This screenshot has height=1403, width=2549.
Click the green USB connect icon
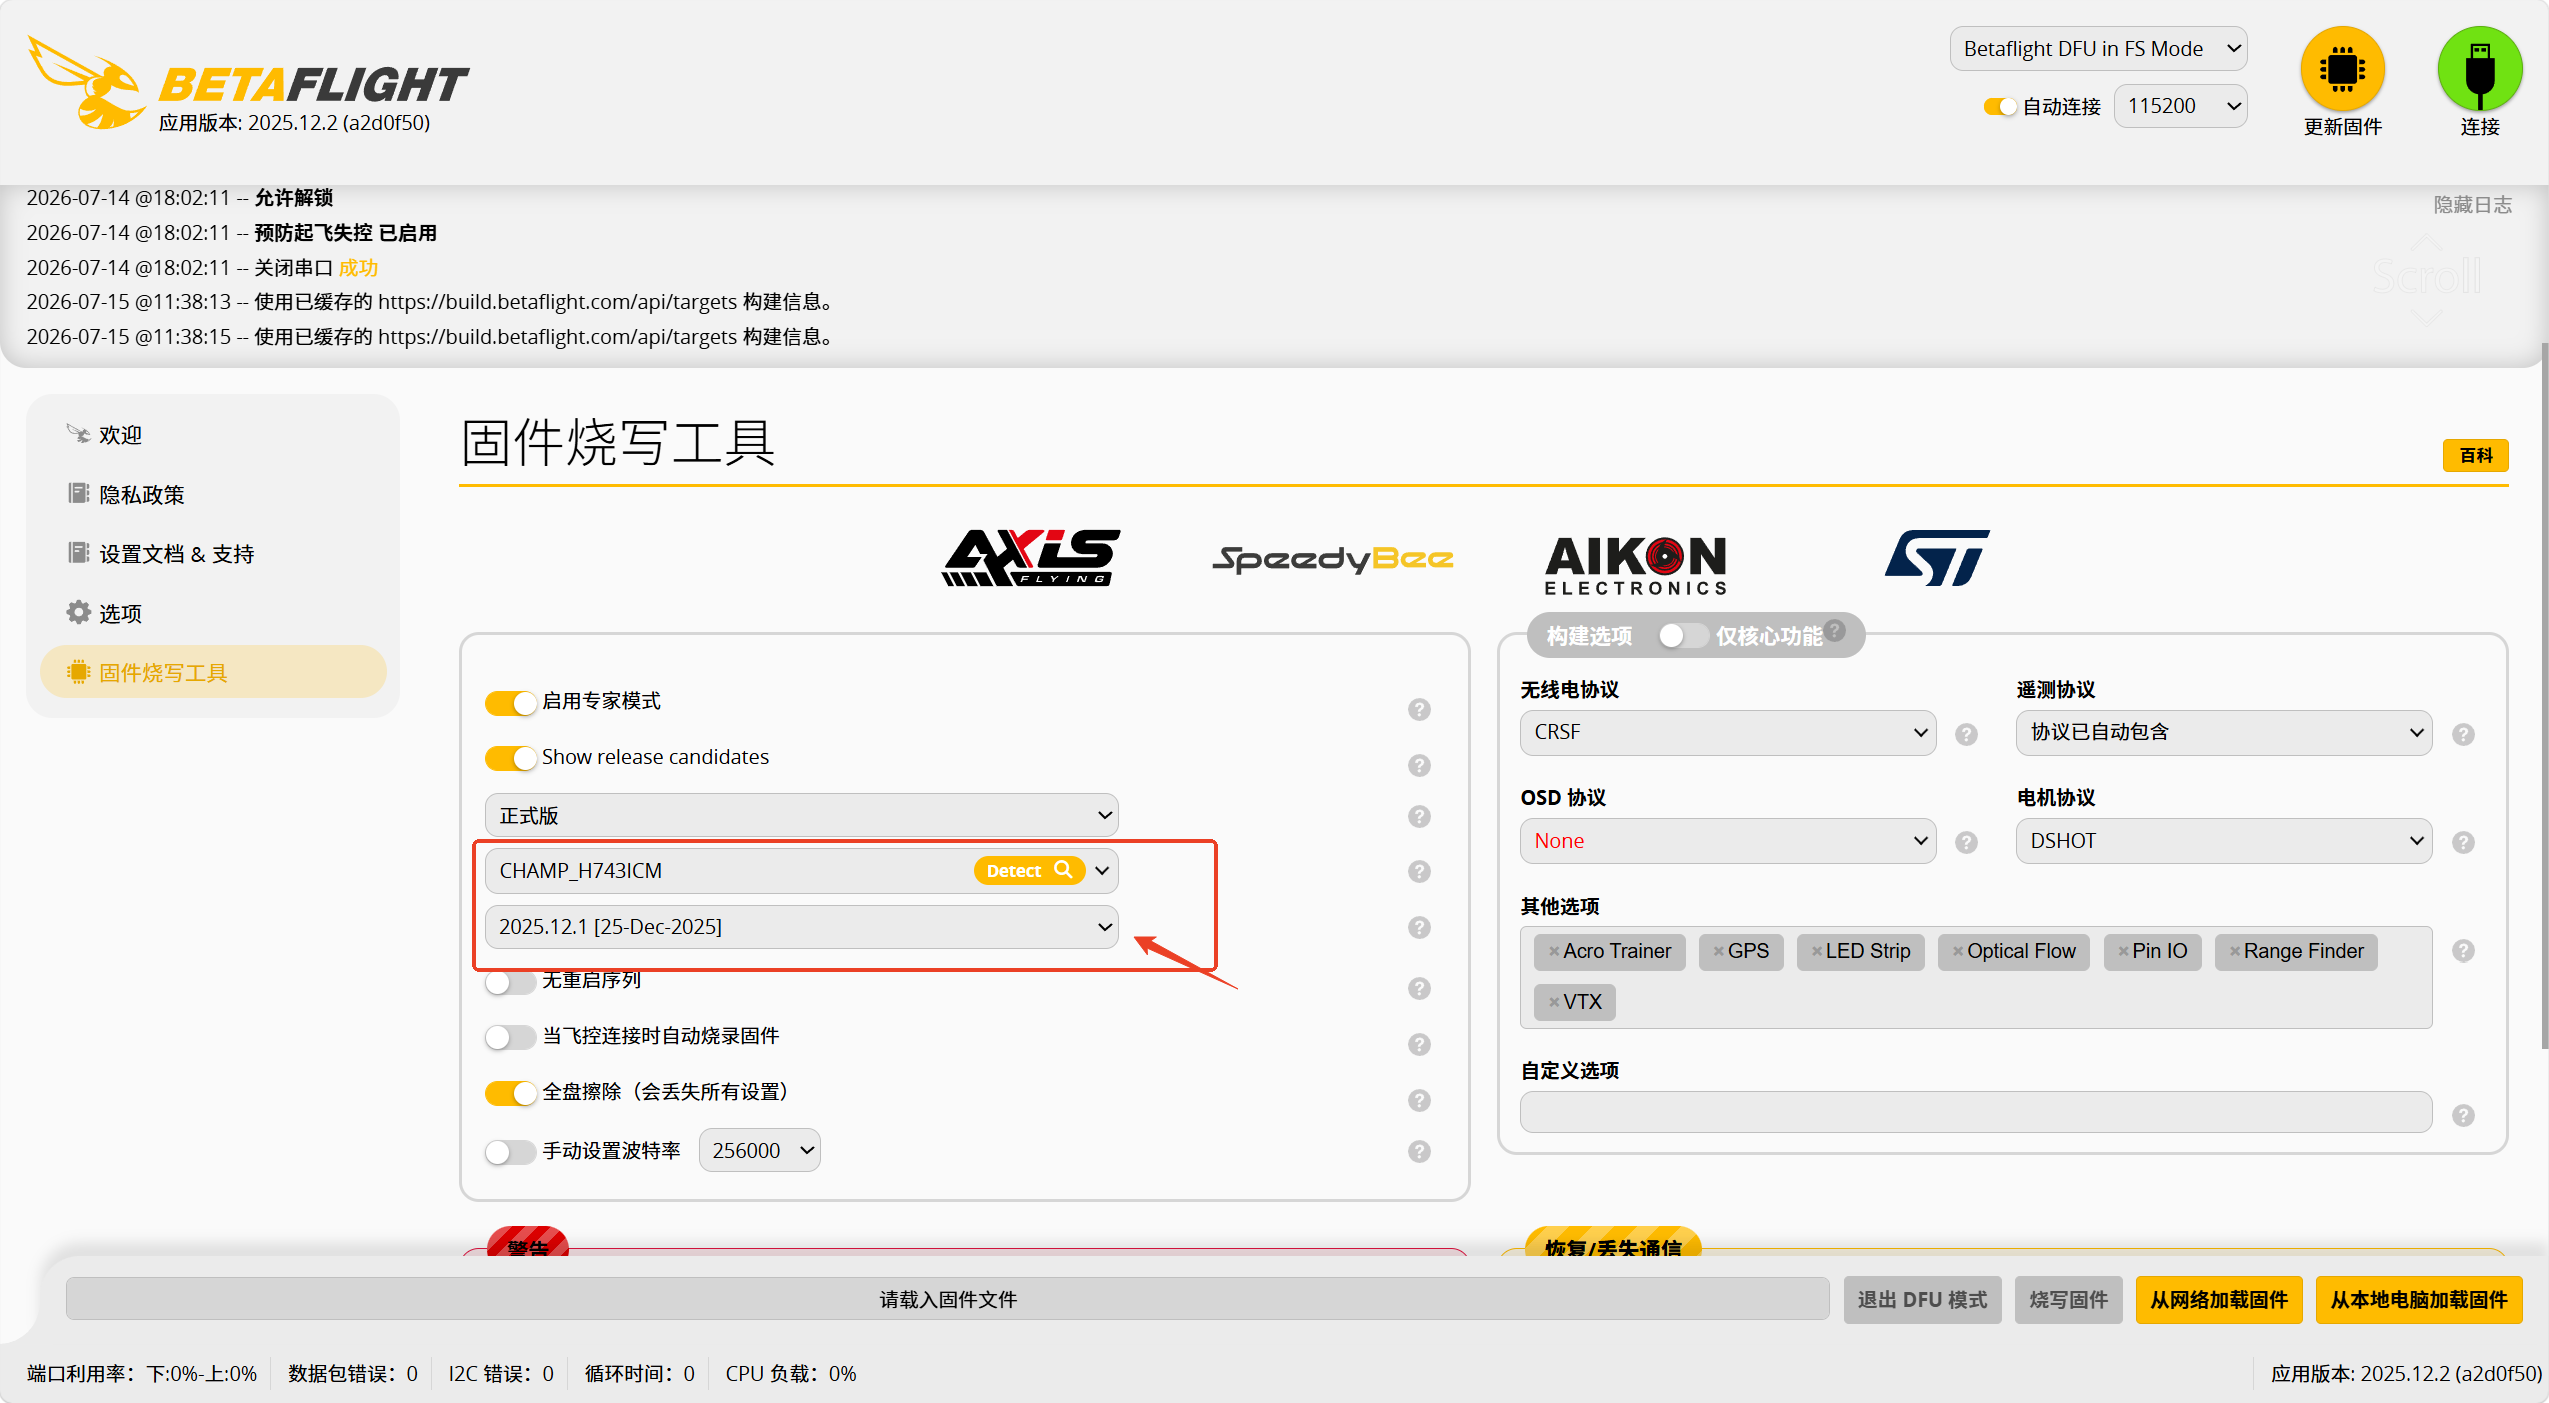(2479, 69)
